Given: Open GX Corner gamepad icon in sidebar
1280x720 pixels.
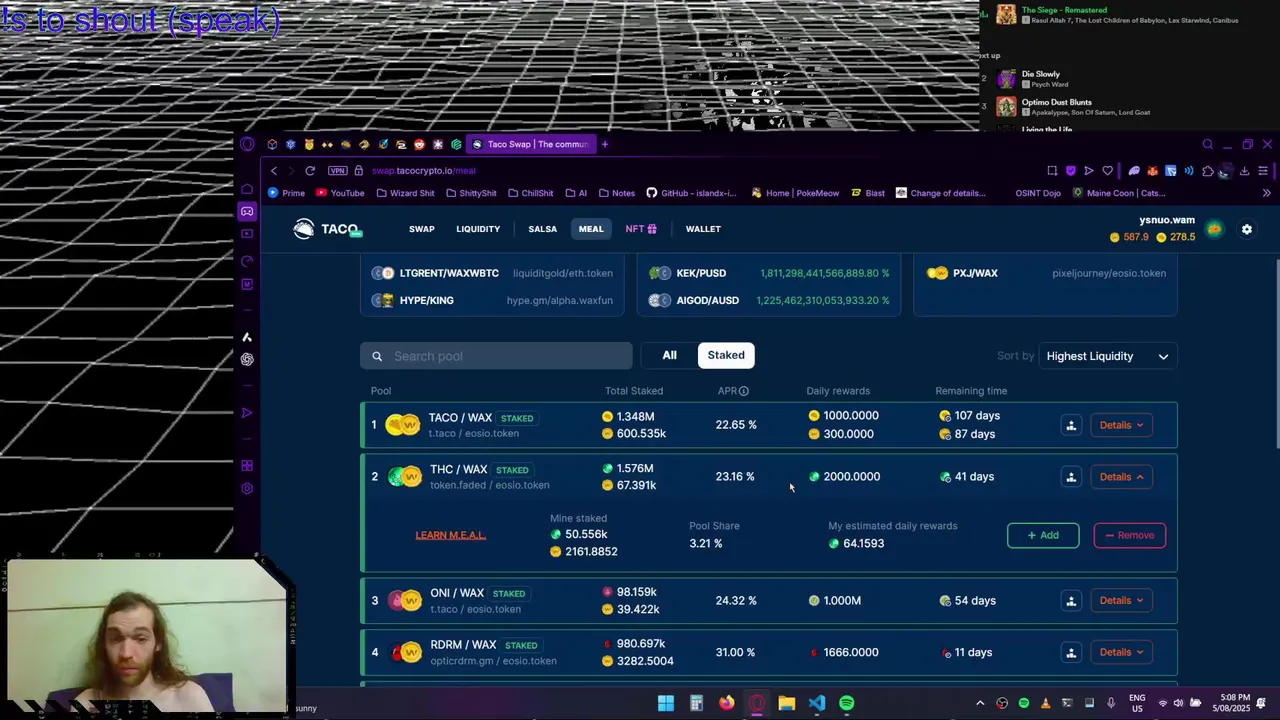Looking at the screenshot, I should (247, 211).
